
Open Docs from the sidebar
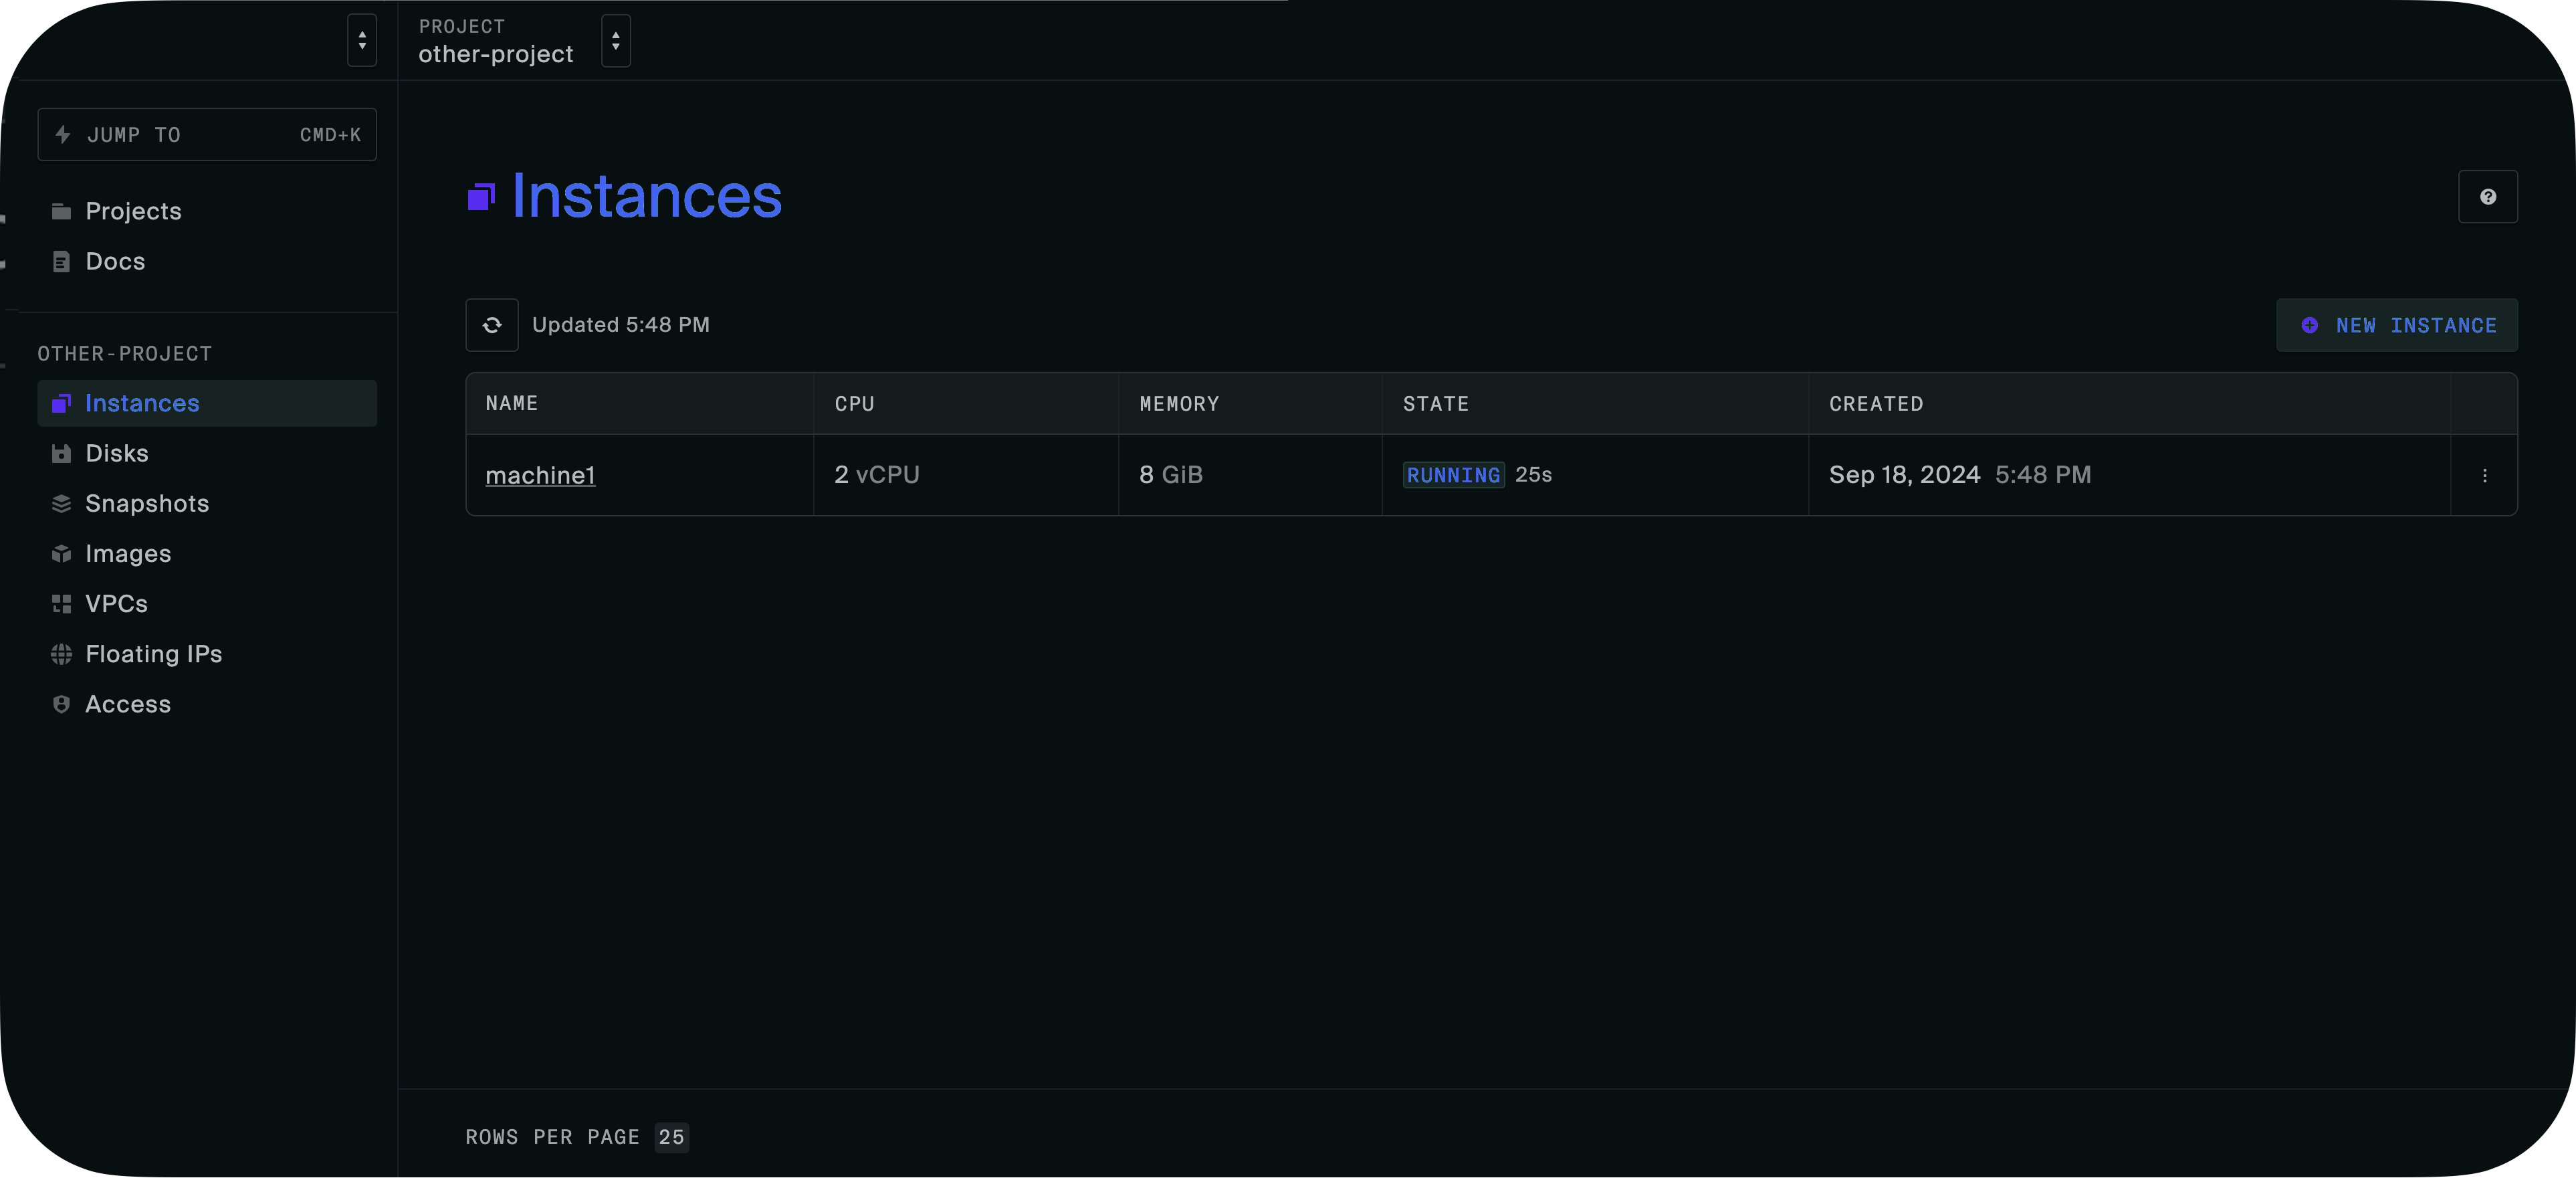(115, 262)
